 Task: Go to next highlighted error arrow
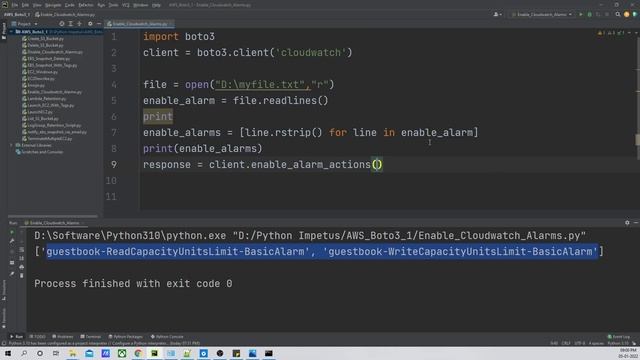[x=636, y=33]
